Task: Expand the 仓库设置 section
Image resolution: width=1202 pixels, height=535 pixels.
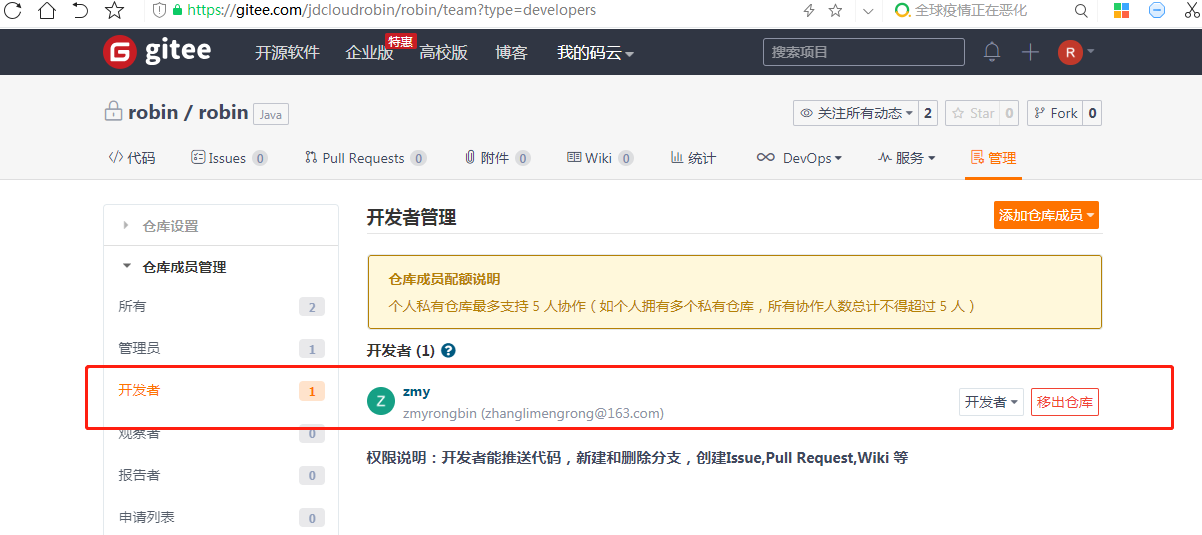Action: click(221, 226)
